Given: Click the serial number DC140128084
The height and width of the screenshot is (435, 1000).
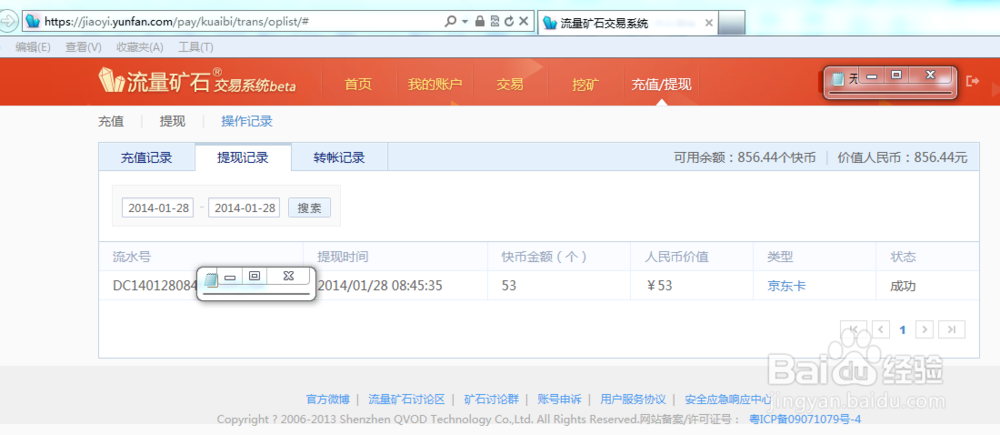Looking at the screenshot, I should coord(155,286).
